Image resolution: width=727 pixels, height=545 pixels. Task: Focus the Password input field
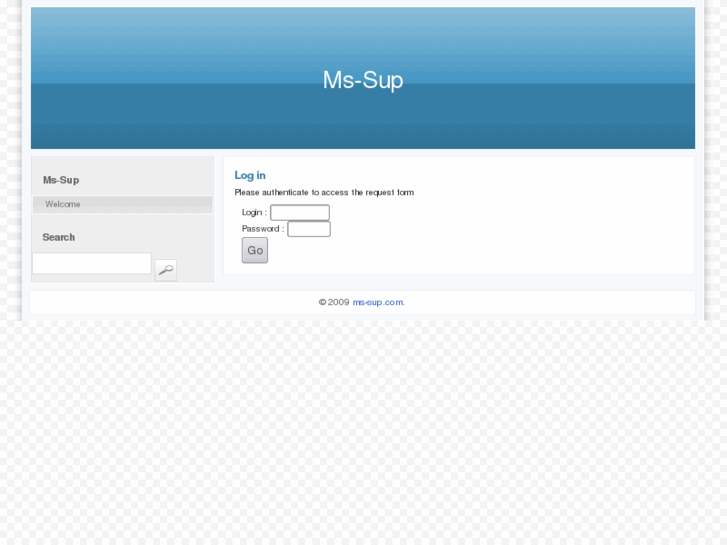(x=309, y=229)
